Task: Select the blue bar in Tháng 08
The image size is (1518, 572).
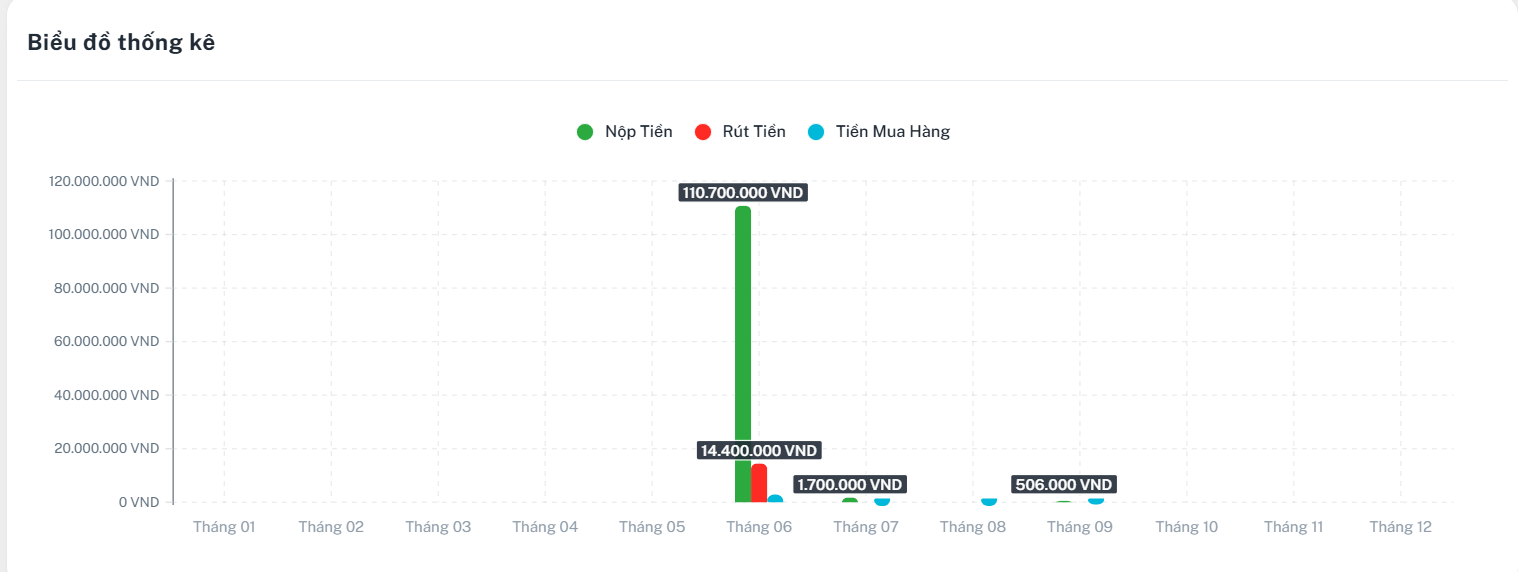Action: click(989, 500)
